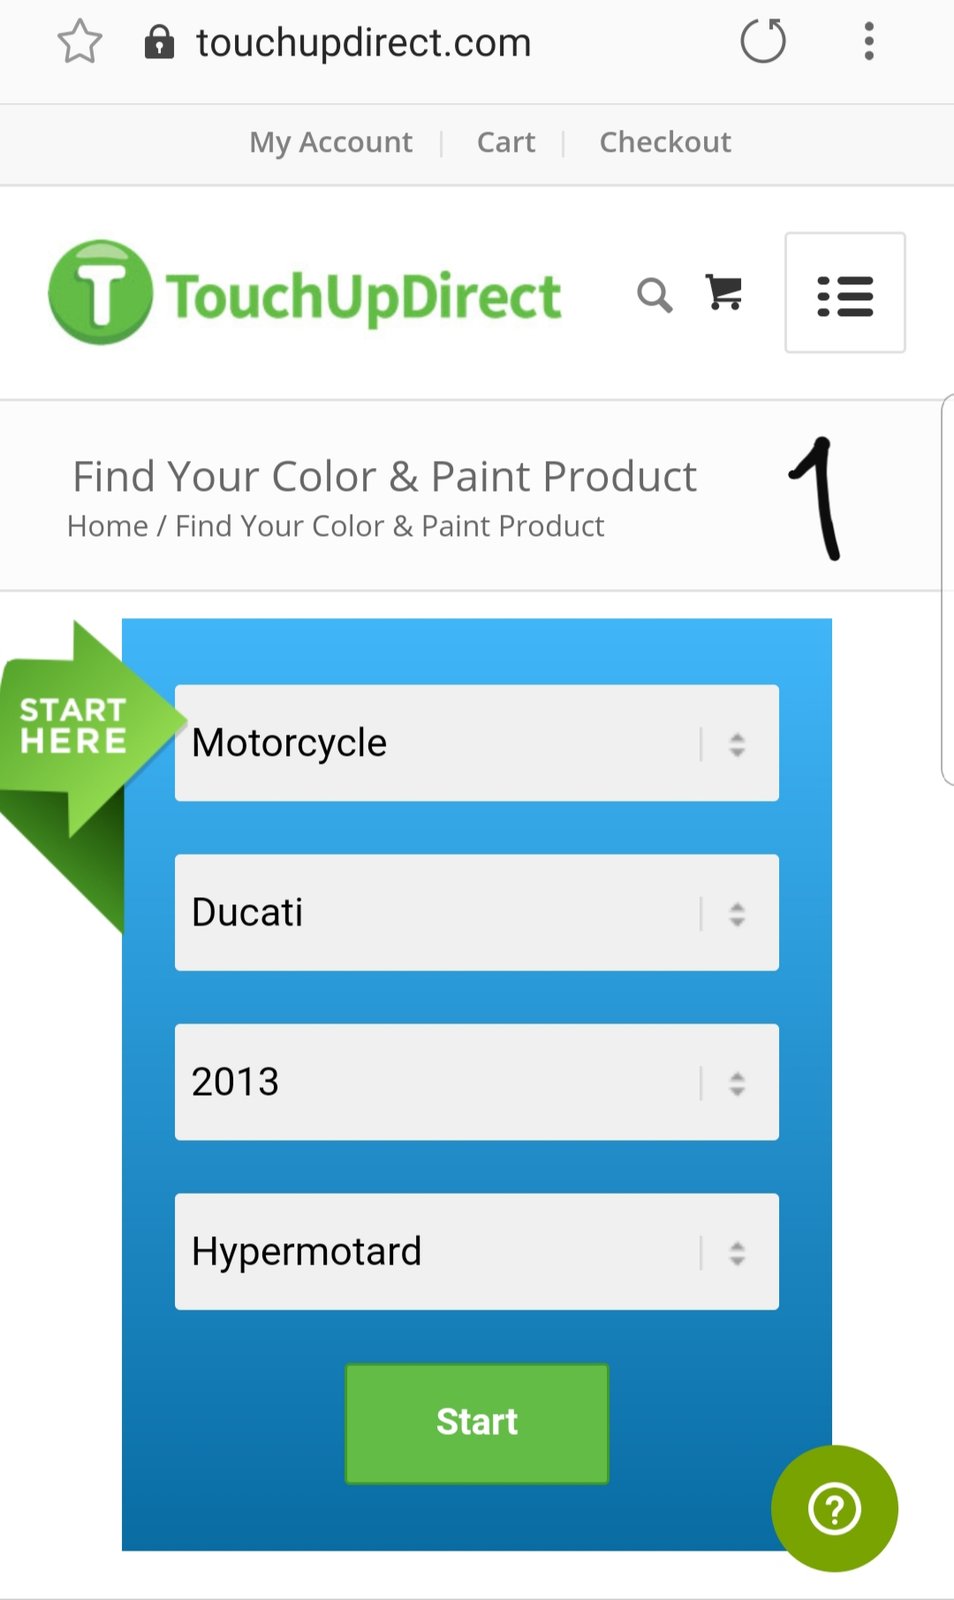The height and width of the screenshot is (1600, 954).
Task: View the shopping cart icon
Action: 724,293
